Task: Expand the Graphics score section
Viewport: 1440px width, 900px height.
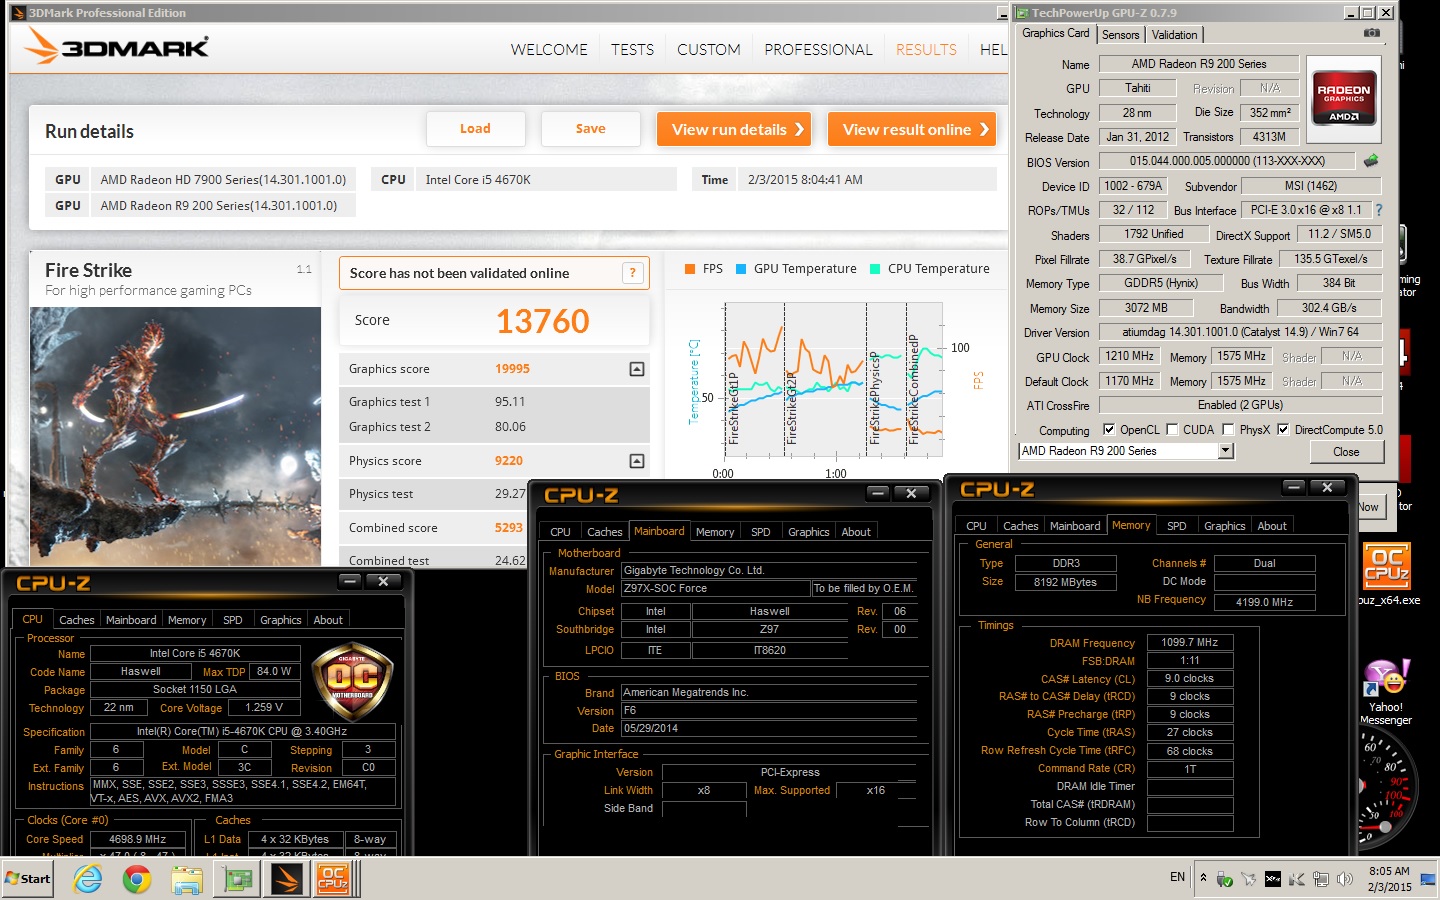Action: [637, 369]
